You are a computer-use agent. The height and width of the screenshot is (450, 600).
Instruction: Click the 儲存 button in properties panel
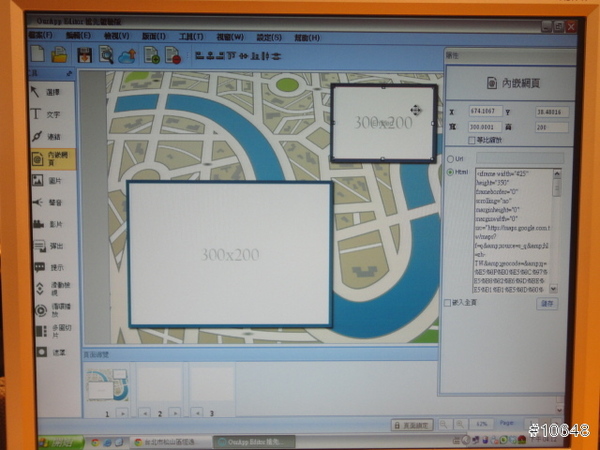click(547, 304)
